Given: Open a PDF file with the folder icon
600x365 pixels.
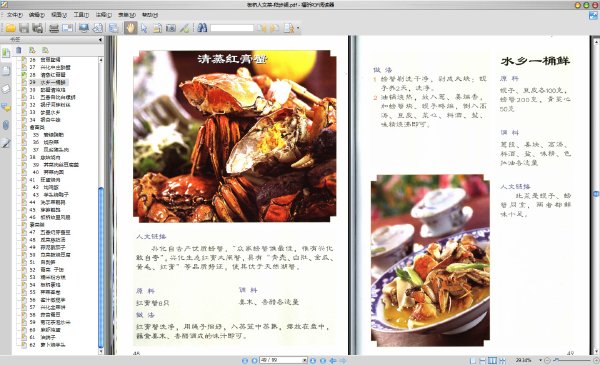Looking at the screenshot, I should (x=11, y=28).
